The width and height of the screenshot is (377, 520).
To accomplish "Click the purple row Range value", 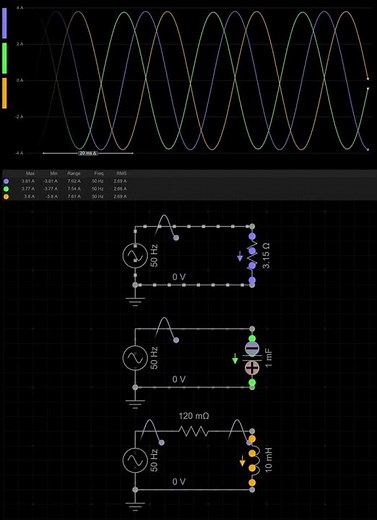I will click(74, 181).
